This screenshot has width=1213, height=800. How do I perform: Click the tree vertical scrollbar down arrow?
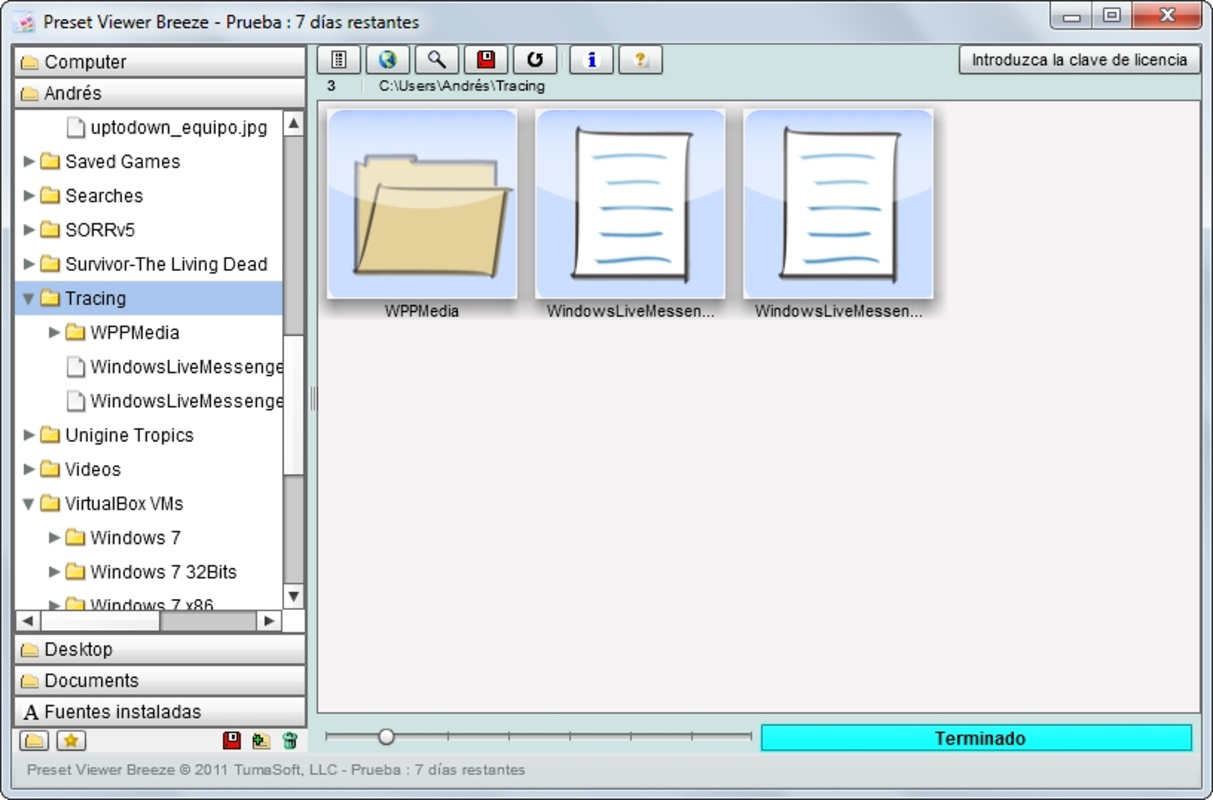(293, 596)
